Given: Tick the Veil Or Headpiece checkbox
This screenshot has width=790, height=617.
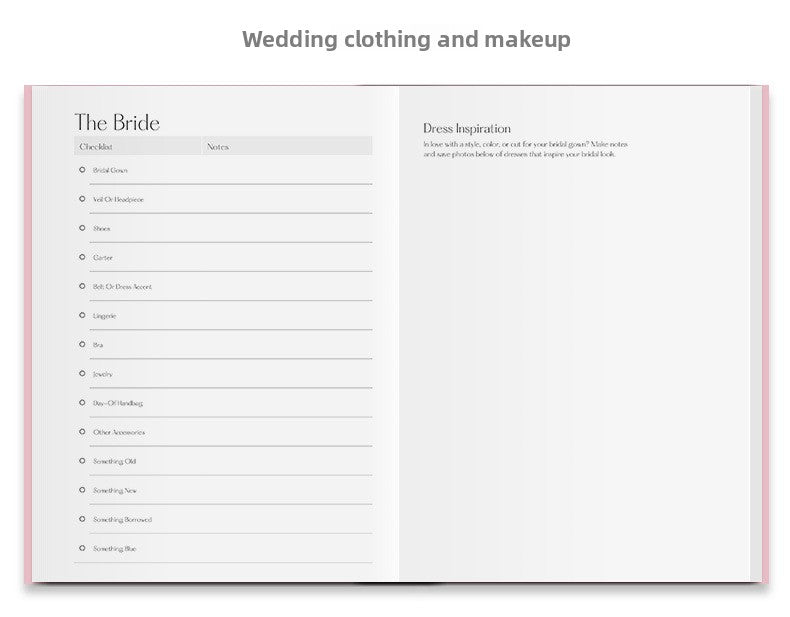Looking at the screenshot, I should coord(82,199).
